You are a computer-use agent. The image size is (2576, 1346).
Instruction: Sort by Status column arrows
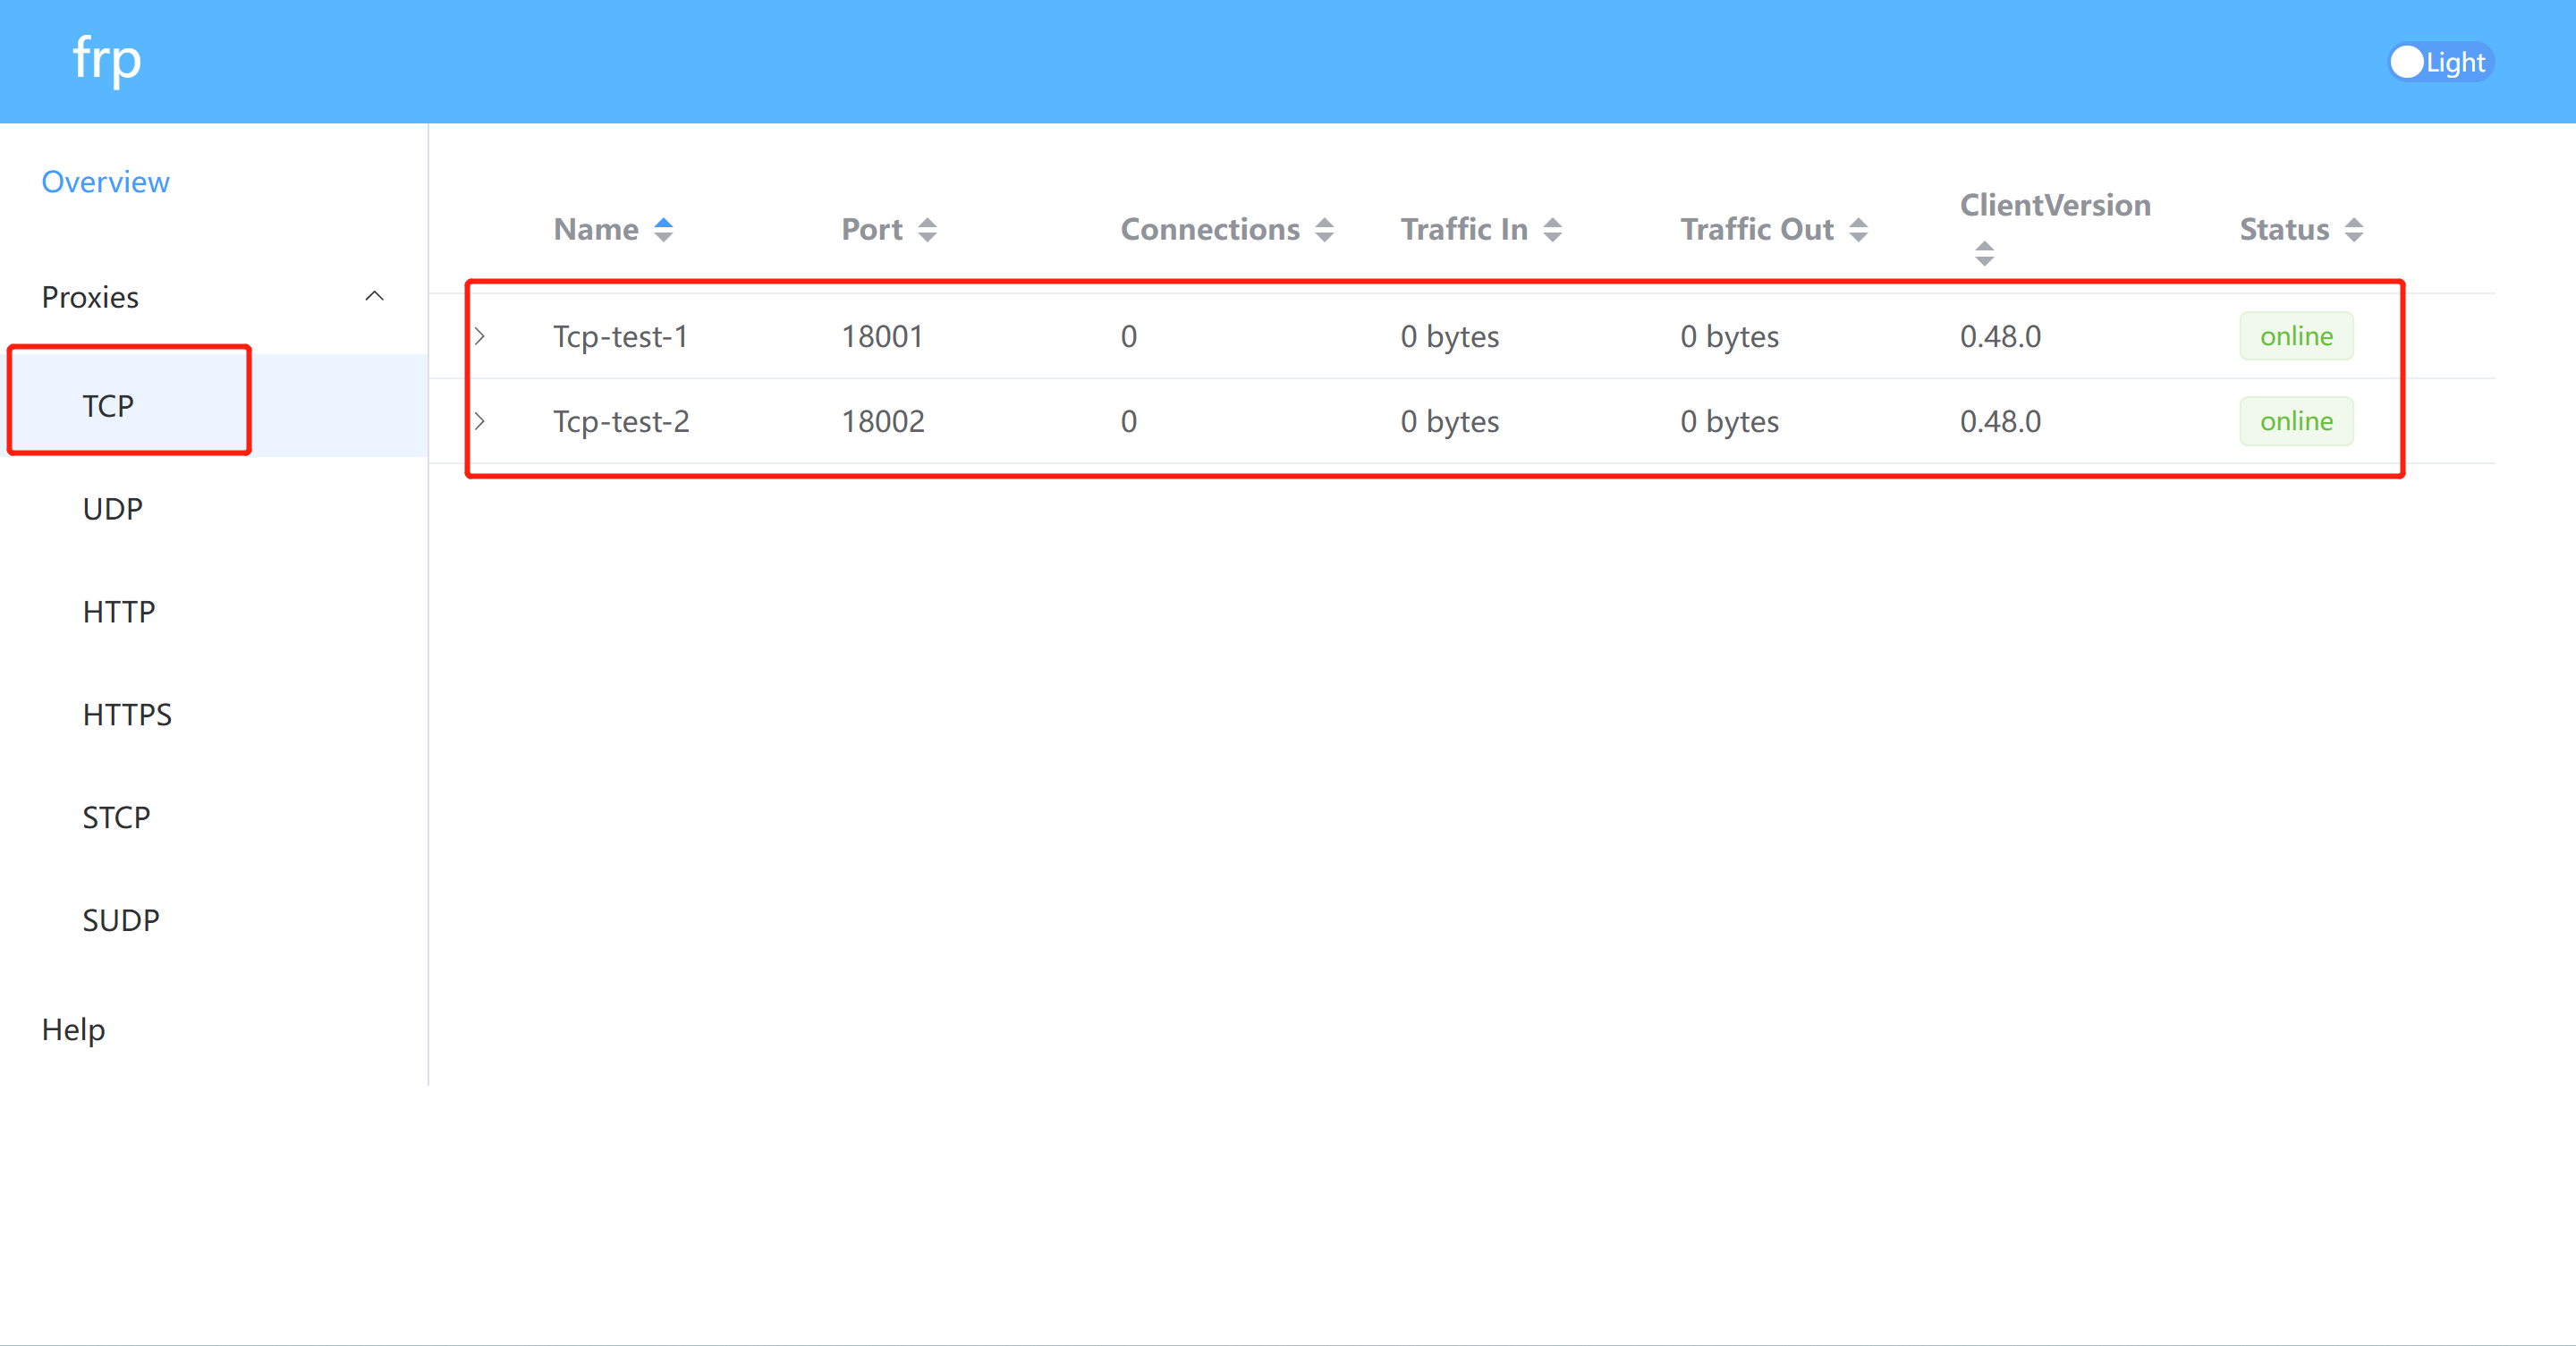coord(2353,230)
